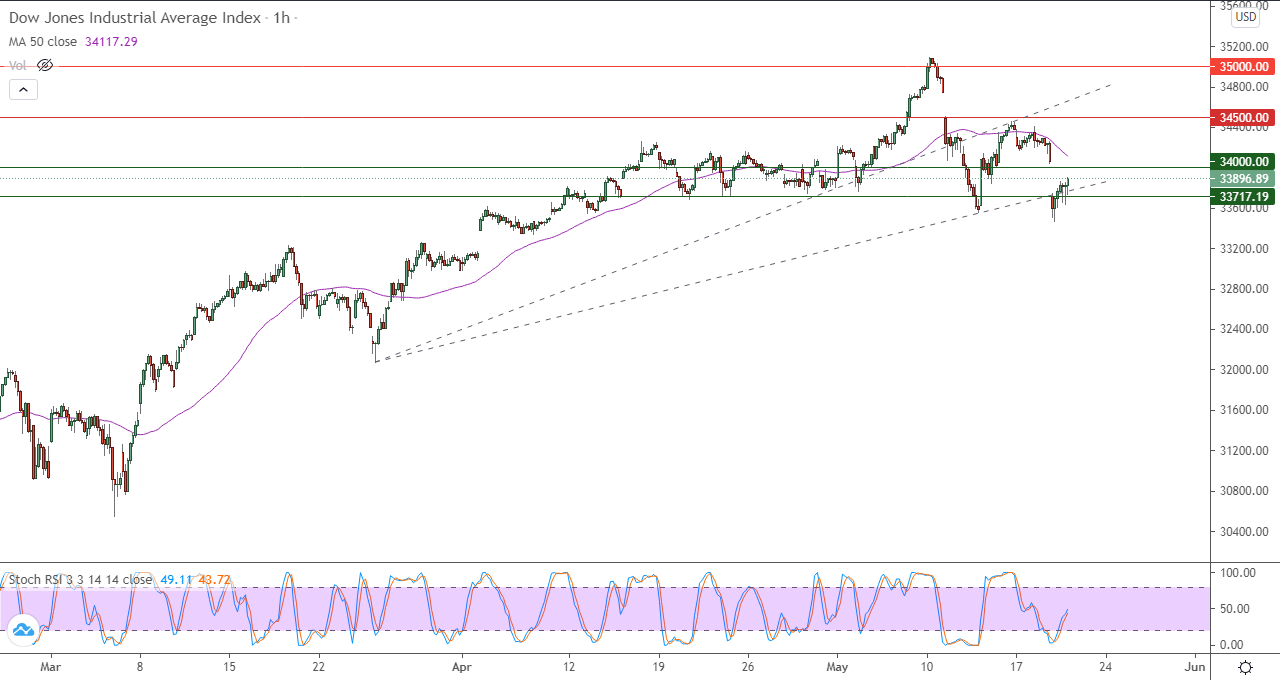This screenshot has height=680, width=1280.
Task: Click the 35200.00 price axis tick
Action: pyautogui.click(x=1243, y=46)
